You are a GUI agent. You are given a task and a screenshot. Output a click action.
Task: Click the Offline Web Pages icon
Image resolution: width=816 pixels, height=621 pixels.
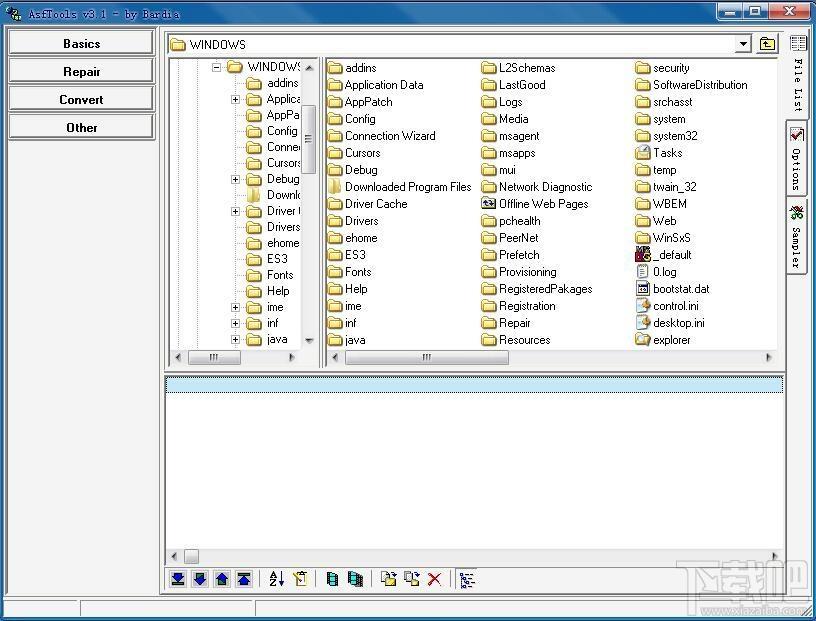pos(489,204)
